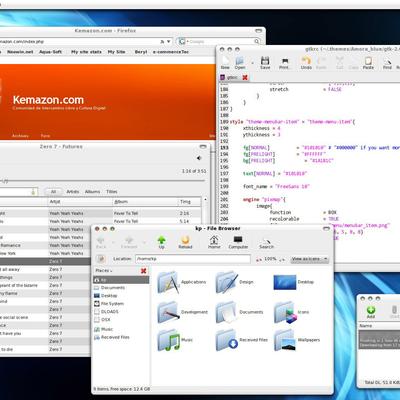Open the View as Icons dropdown
The image size is (400, 400).
click(x=309, y=259)
